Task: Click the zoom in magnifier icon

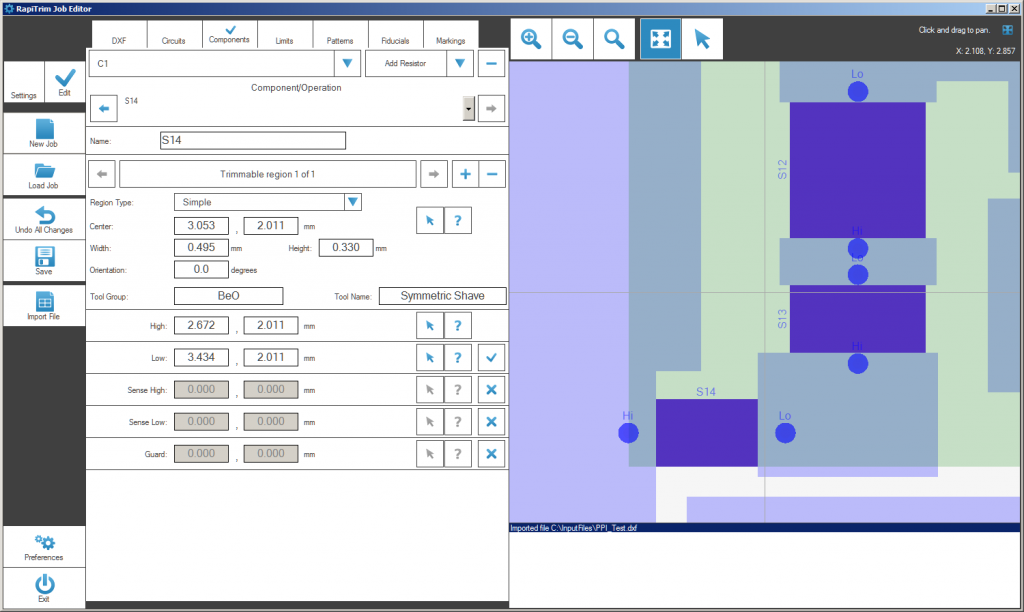Action: pos(531,39)
